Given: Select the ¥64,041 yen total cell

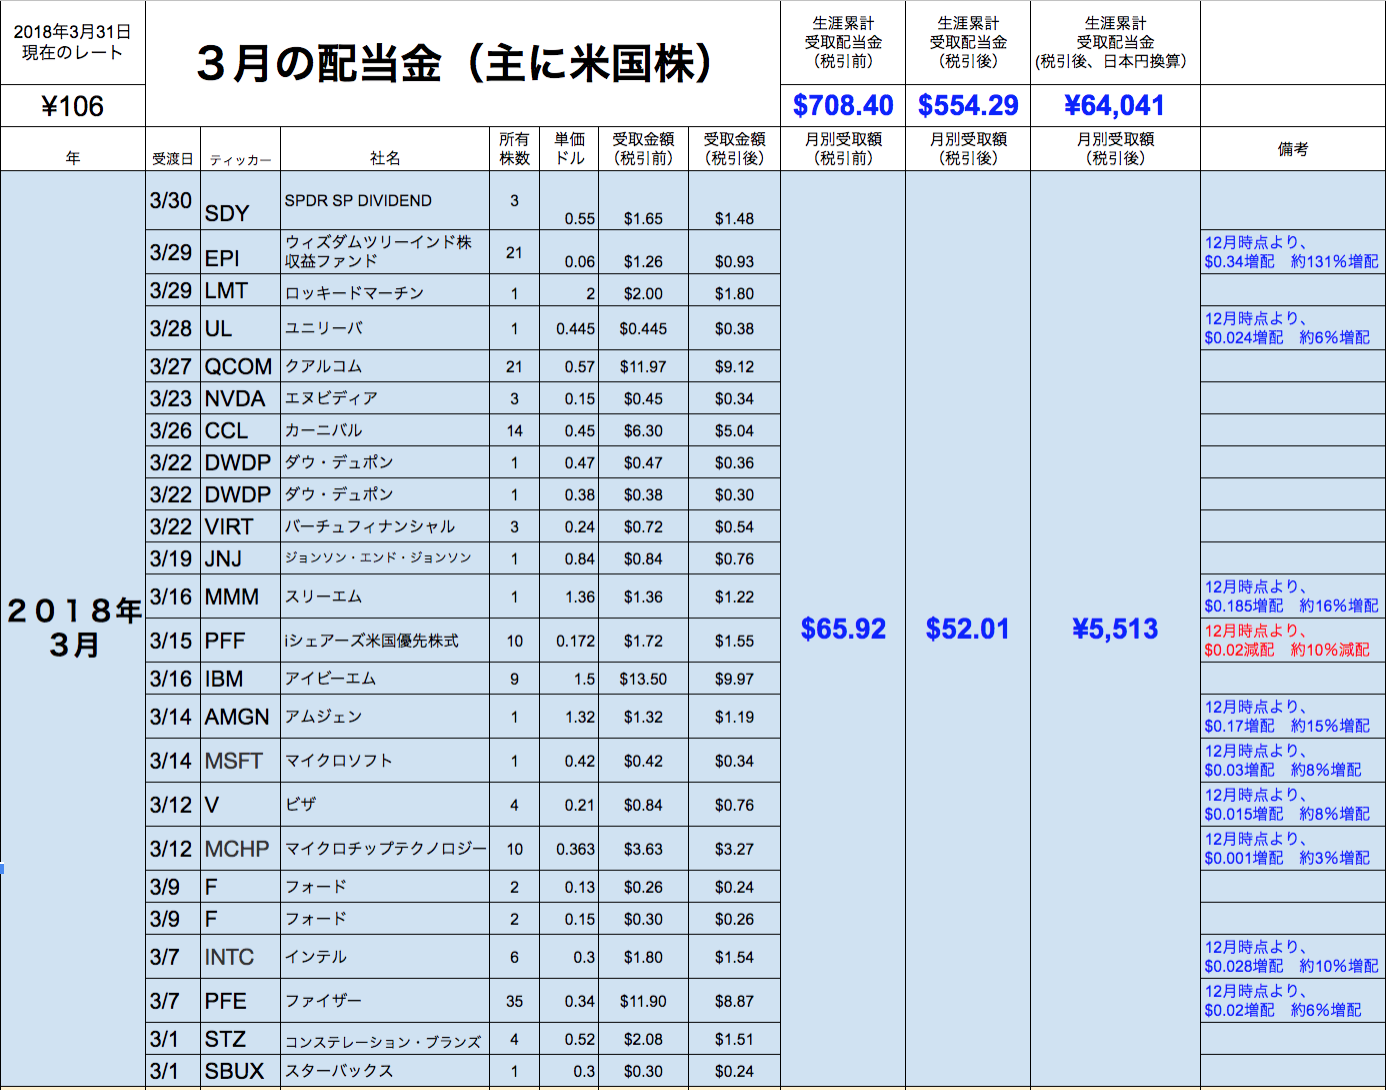Looking at the screenshot, I should pos(1115,106).
